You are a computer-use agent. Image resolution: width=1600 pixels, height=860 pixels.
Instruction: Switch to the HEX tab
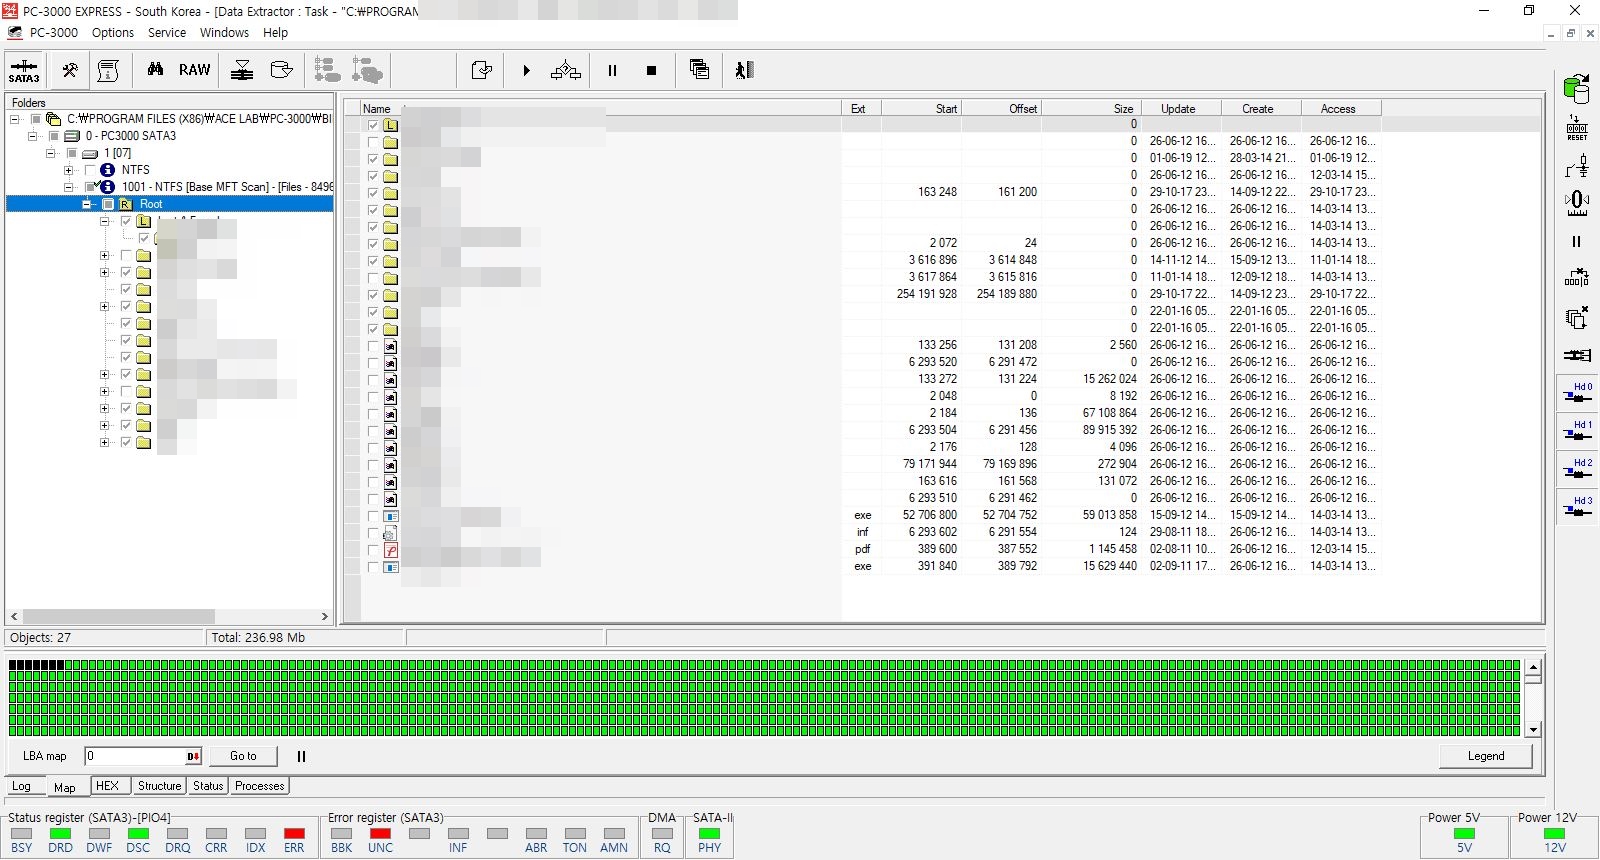click(107, 786)
